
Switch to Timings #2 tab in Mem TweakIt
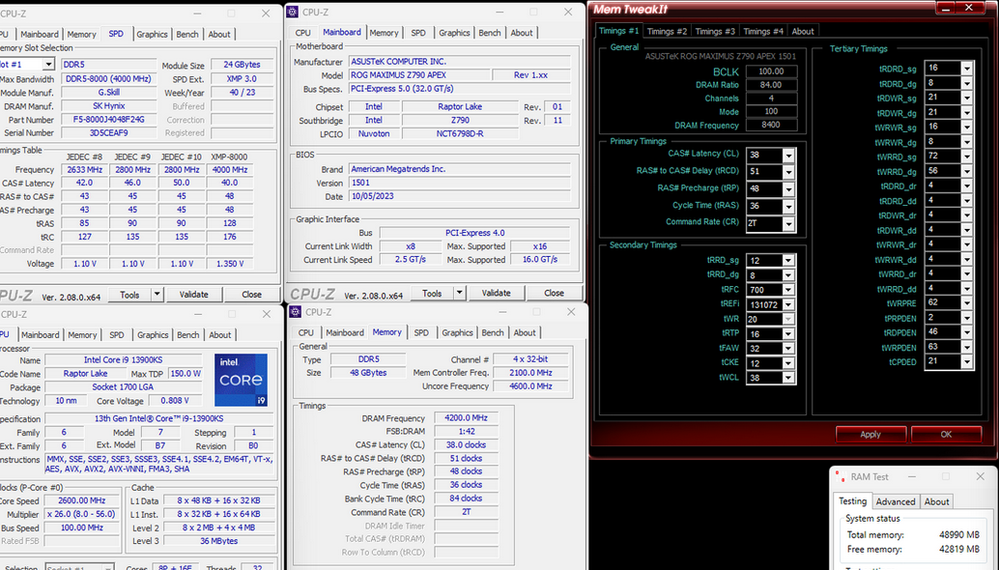(x=666, y=31)
